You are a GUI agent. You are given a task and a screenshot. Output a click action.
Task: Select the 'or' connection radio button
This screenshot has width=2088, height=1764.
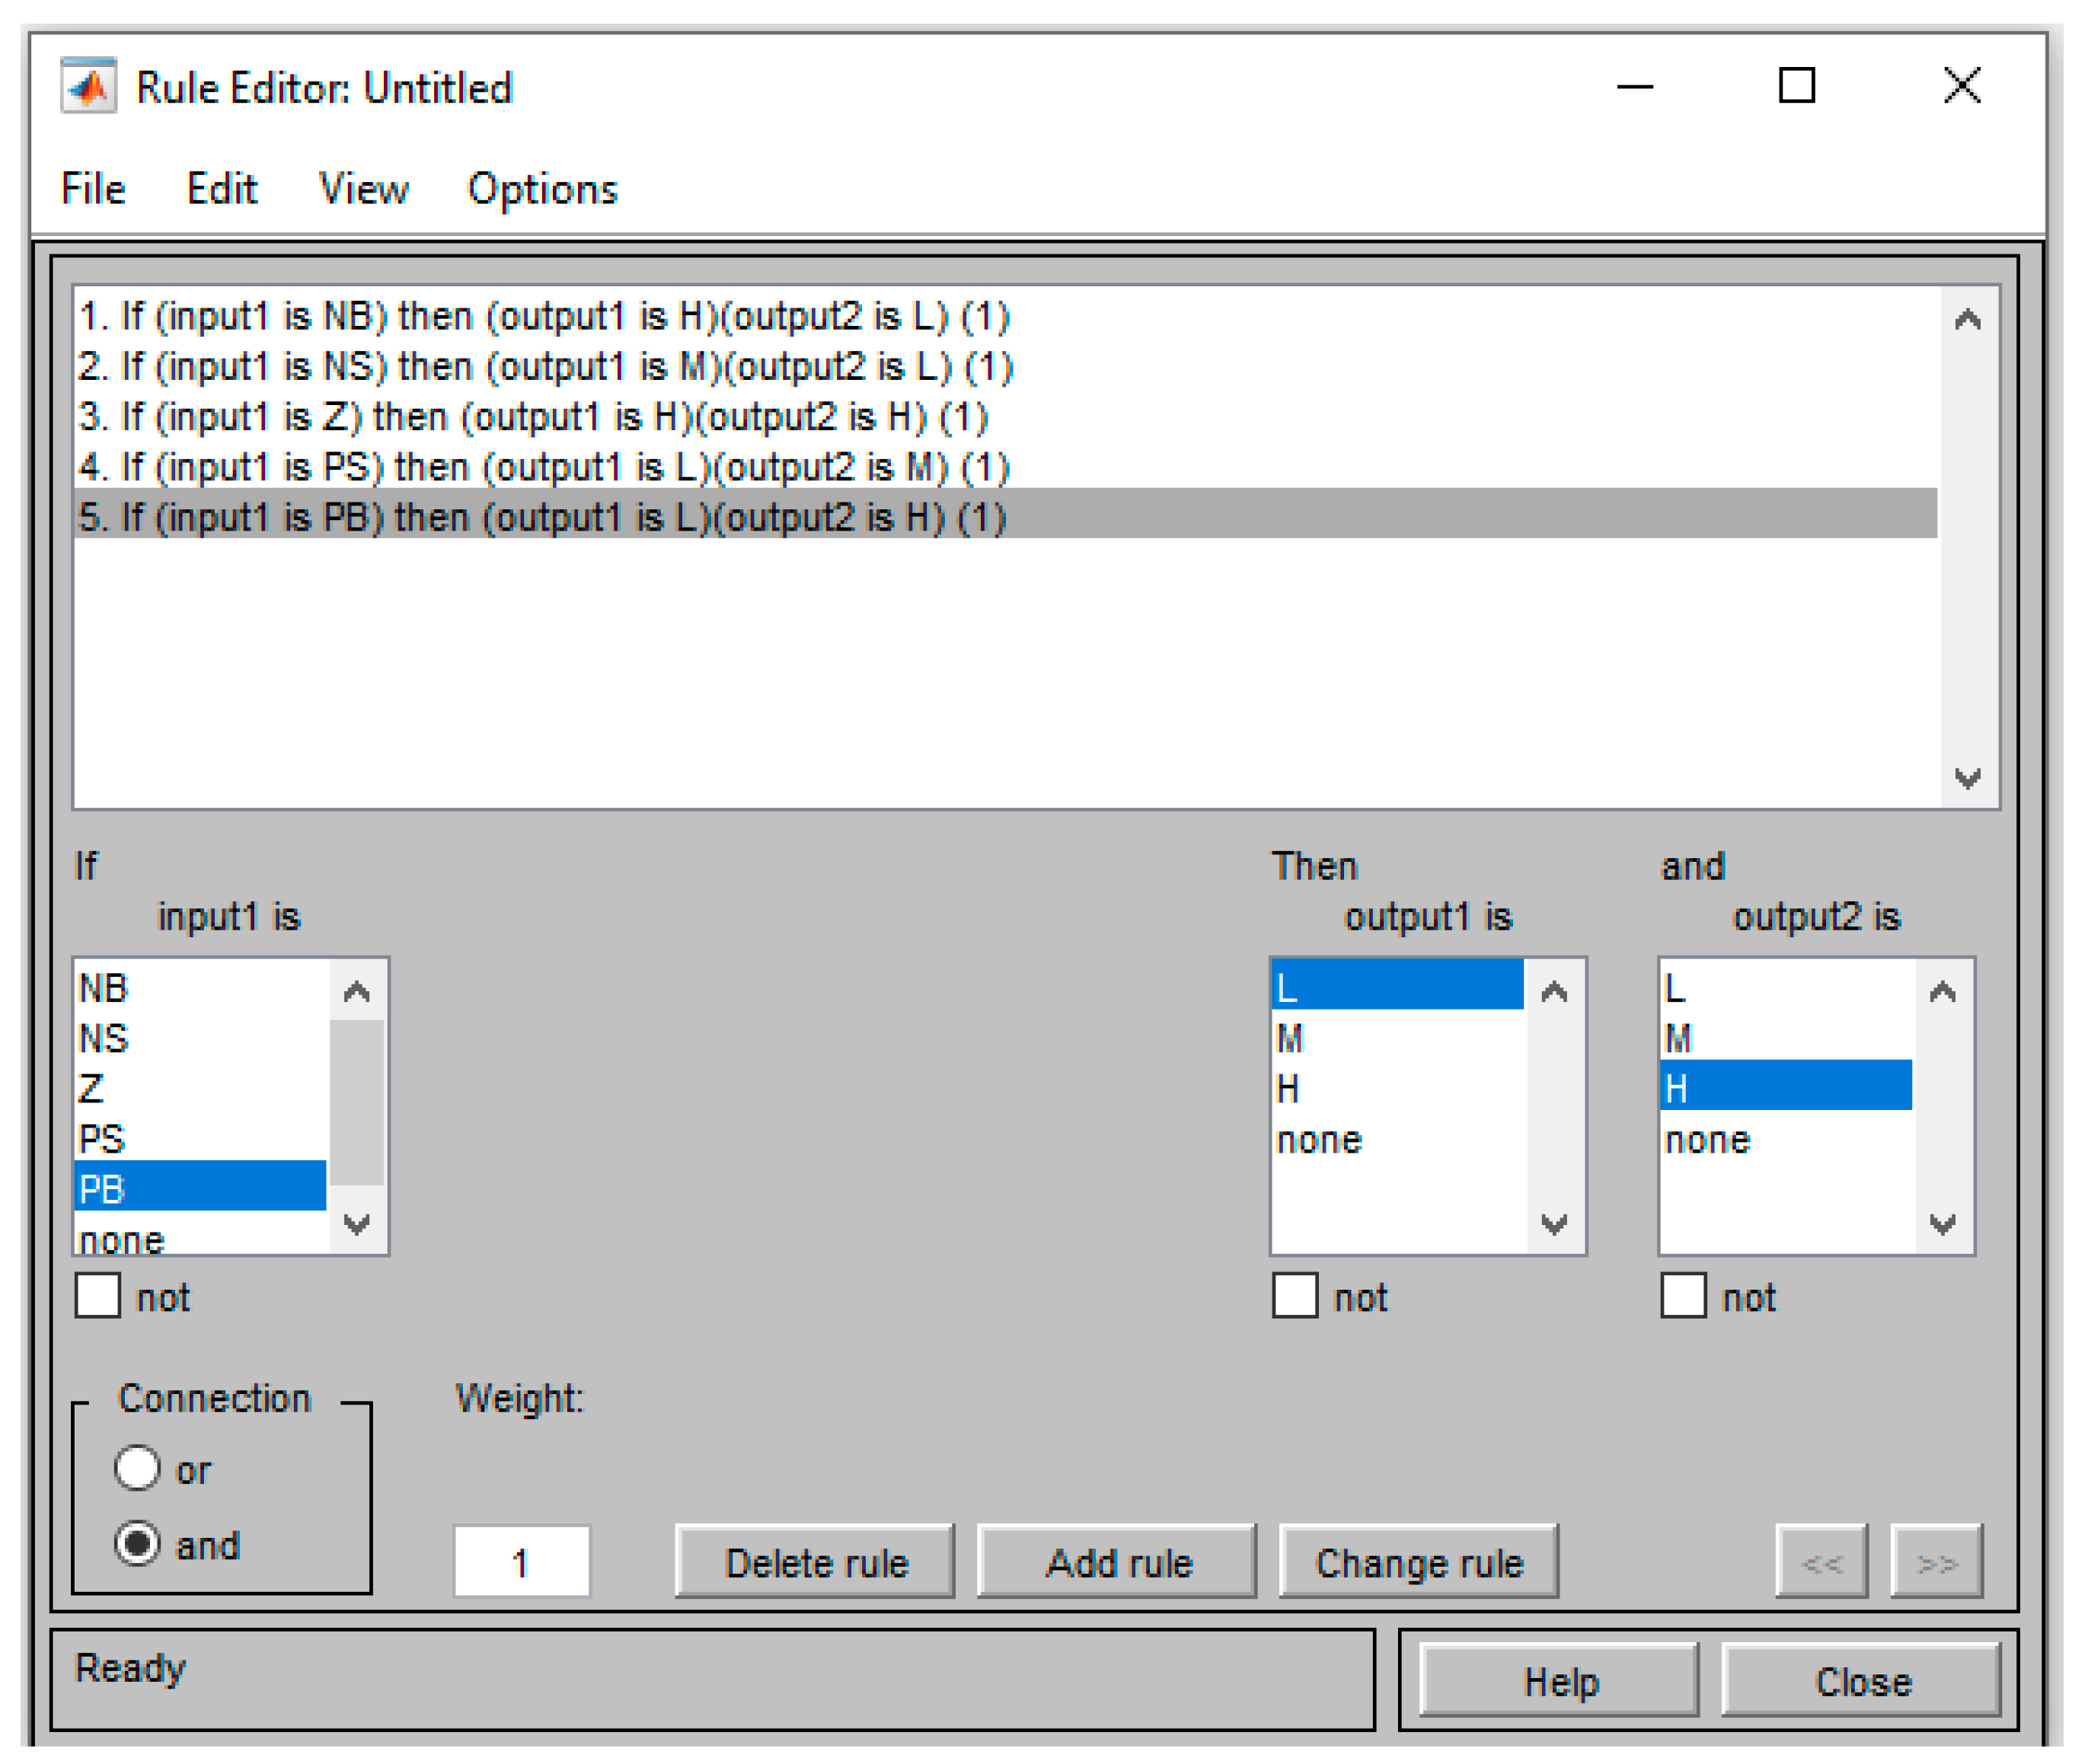(137, 1469)
